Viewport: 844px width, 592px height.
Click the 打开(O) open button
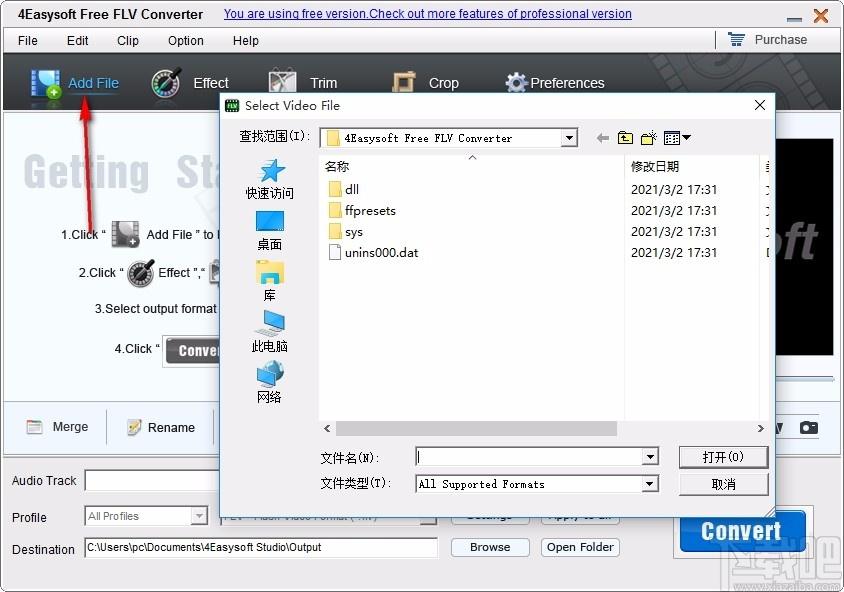(x=723, y=457)
